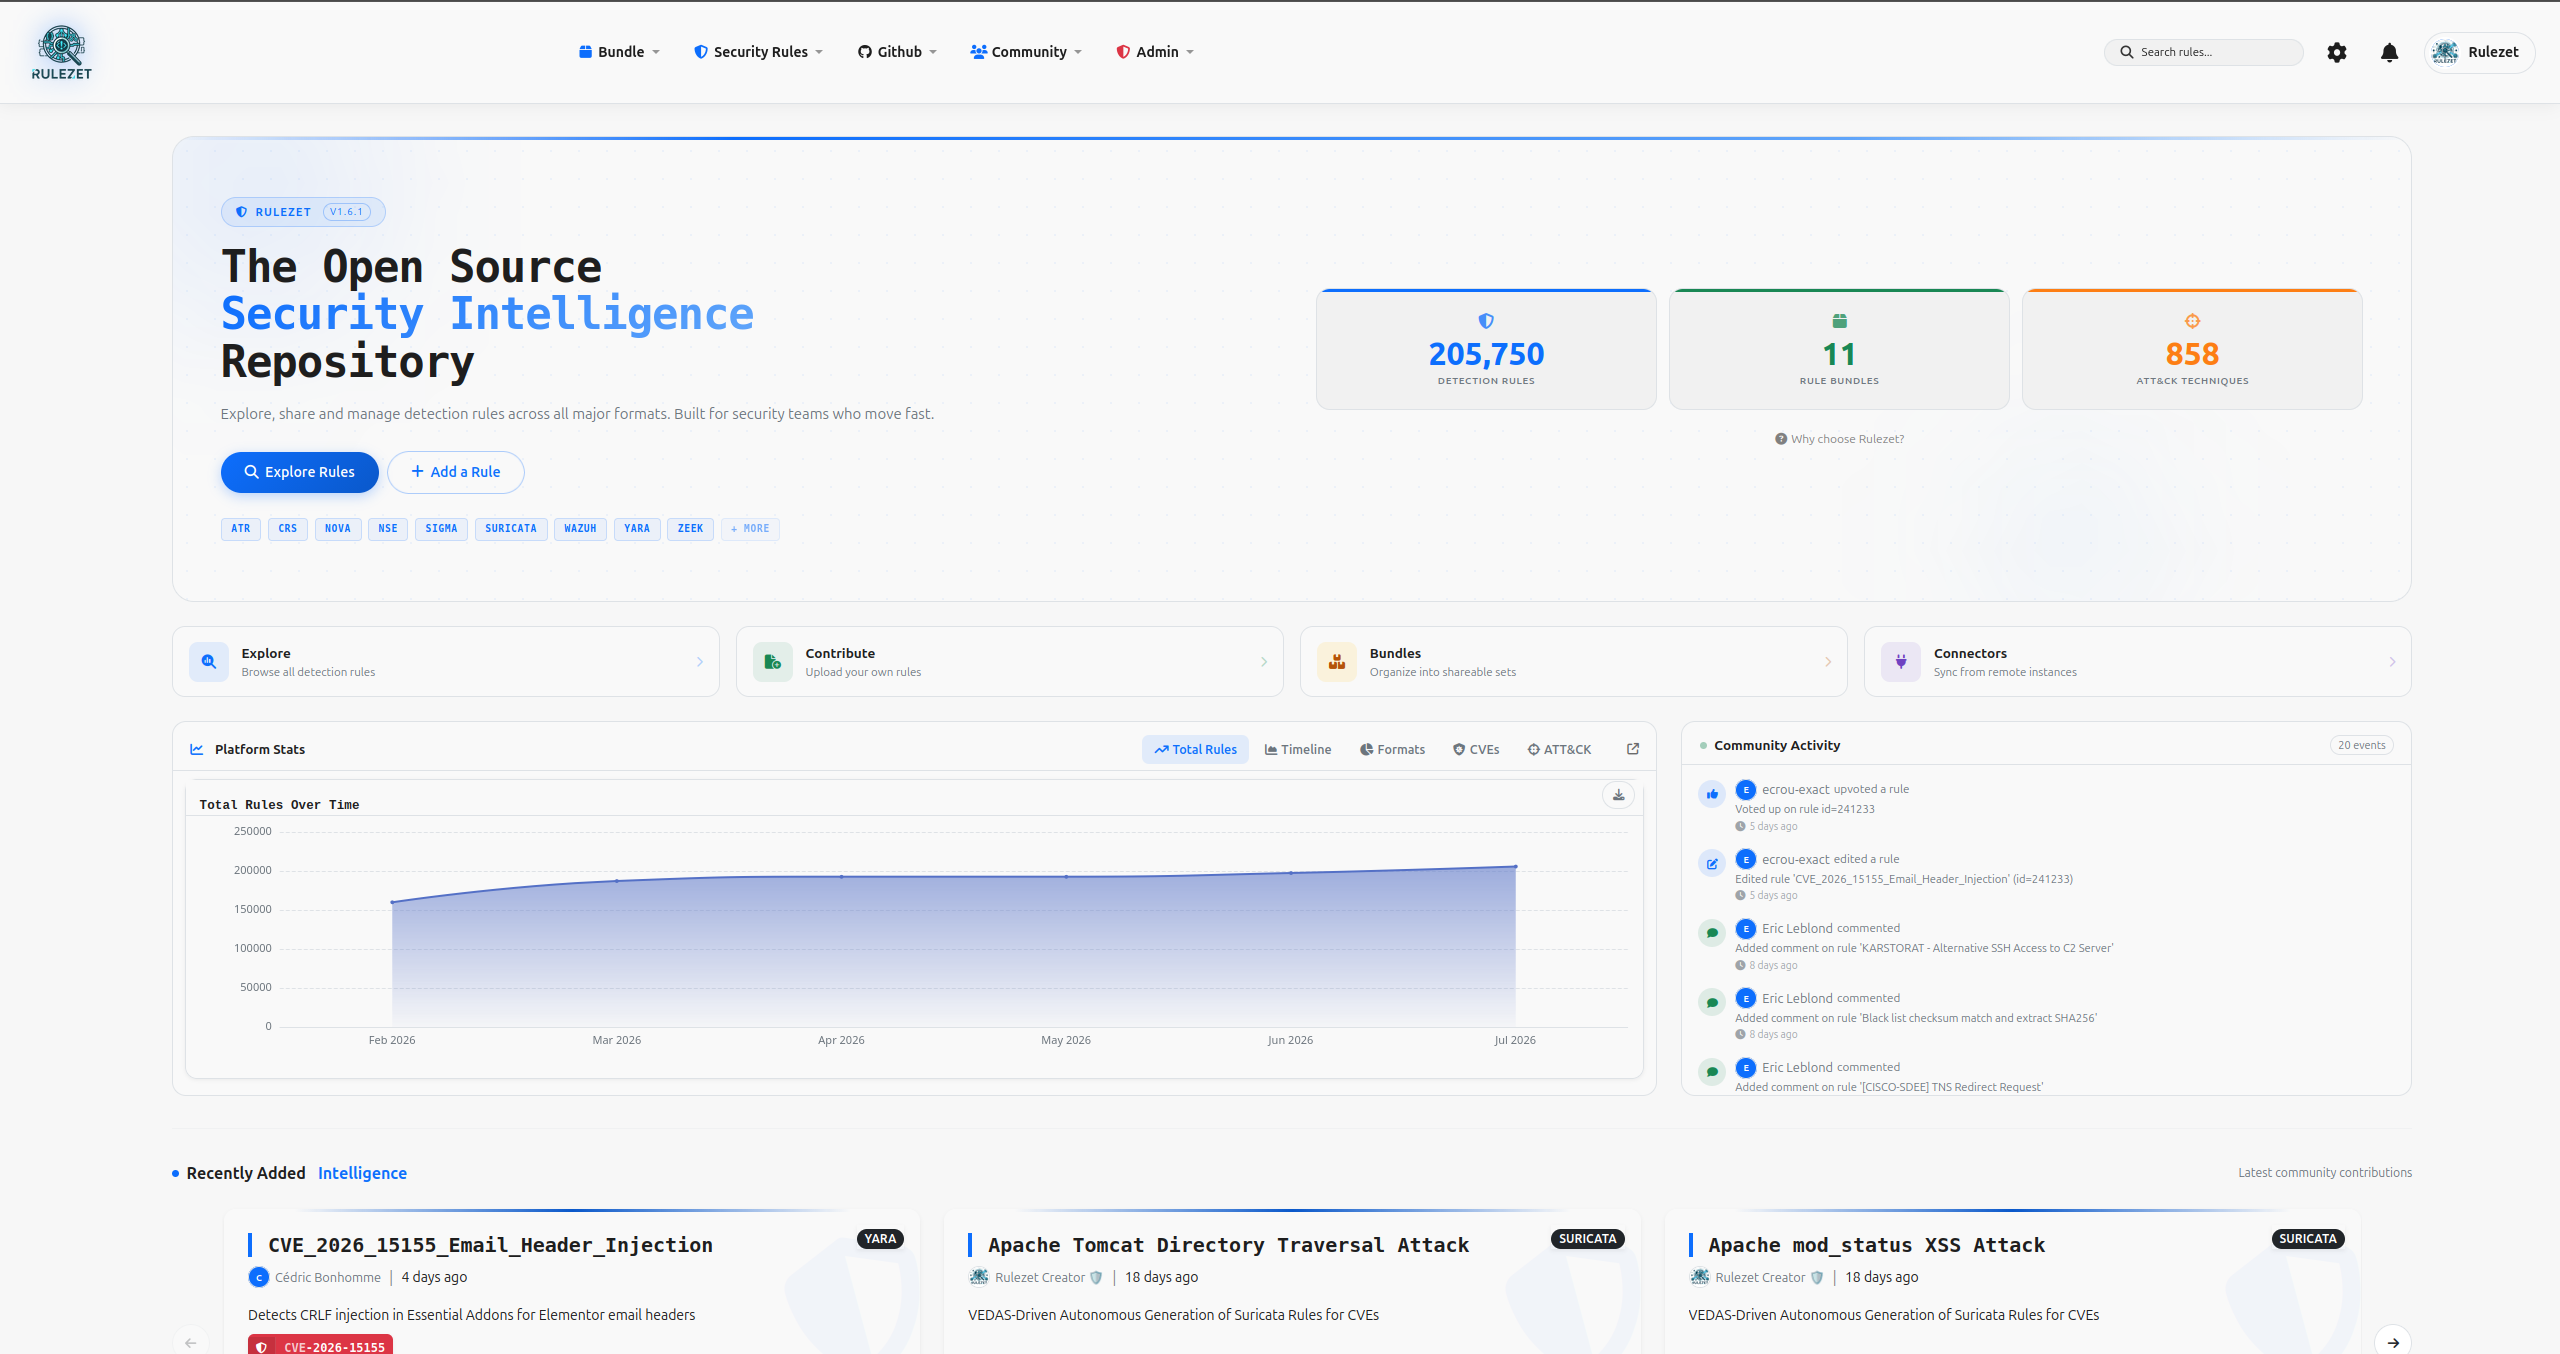
Task: Click the shield icon above 205,750
Action: (1486, 321)
